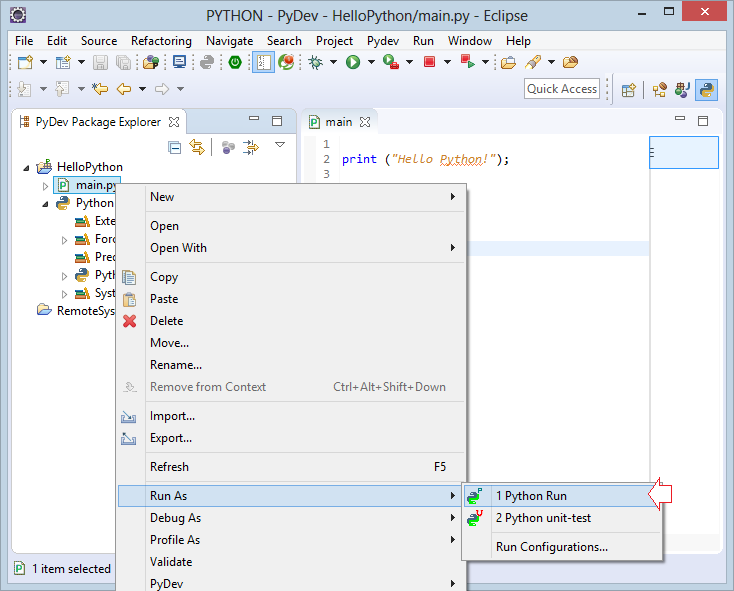This screenshot has width=734, height=591.
Task: Close the PyDev Package Explorer tab
Action: coord(174,122)
